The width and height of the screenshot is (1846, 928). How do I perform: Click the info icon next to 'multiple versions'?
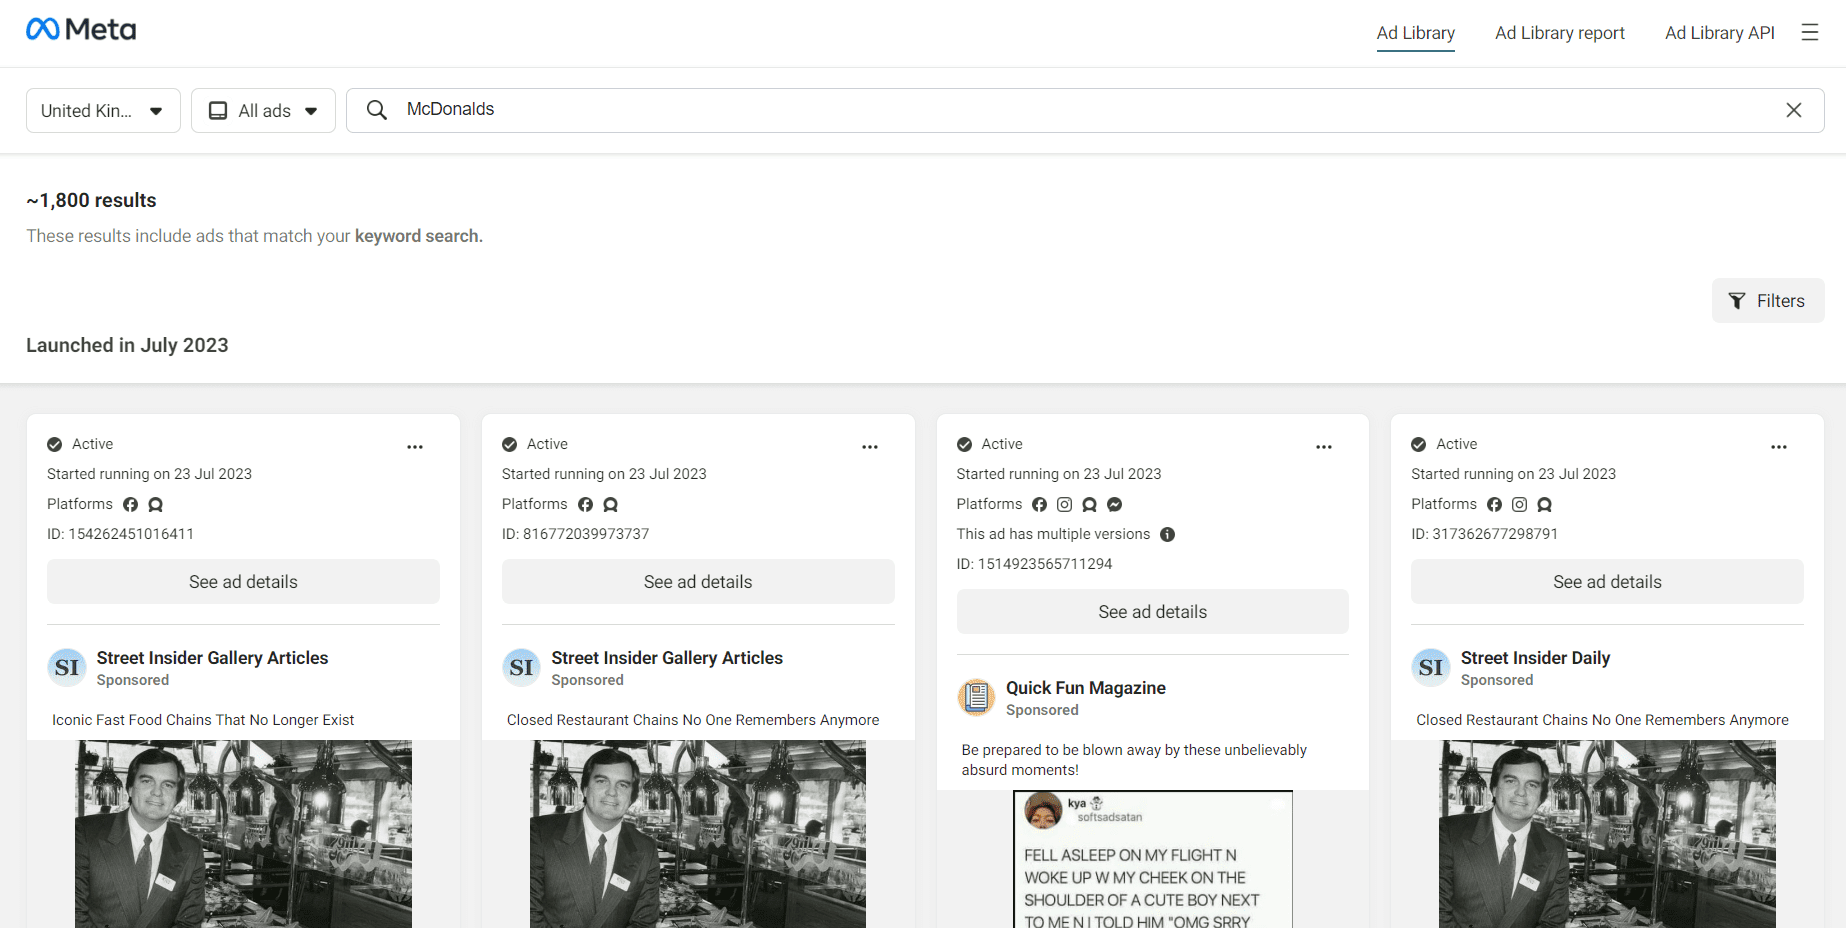[1167, 534]
